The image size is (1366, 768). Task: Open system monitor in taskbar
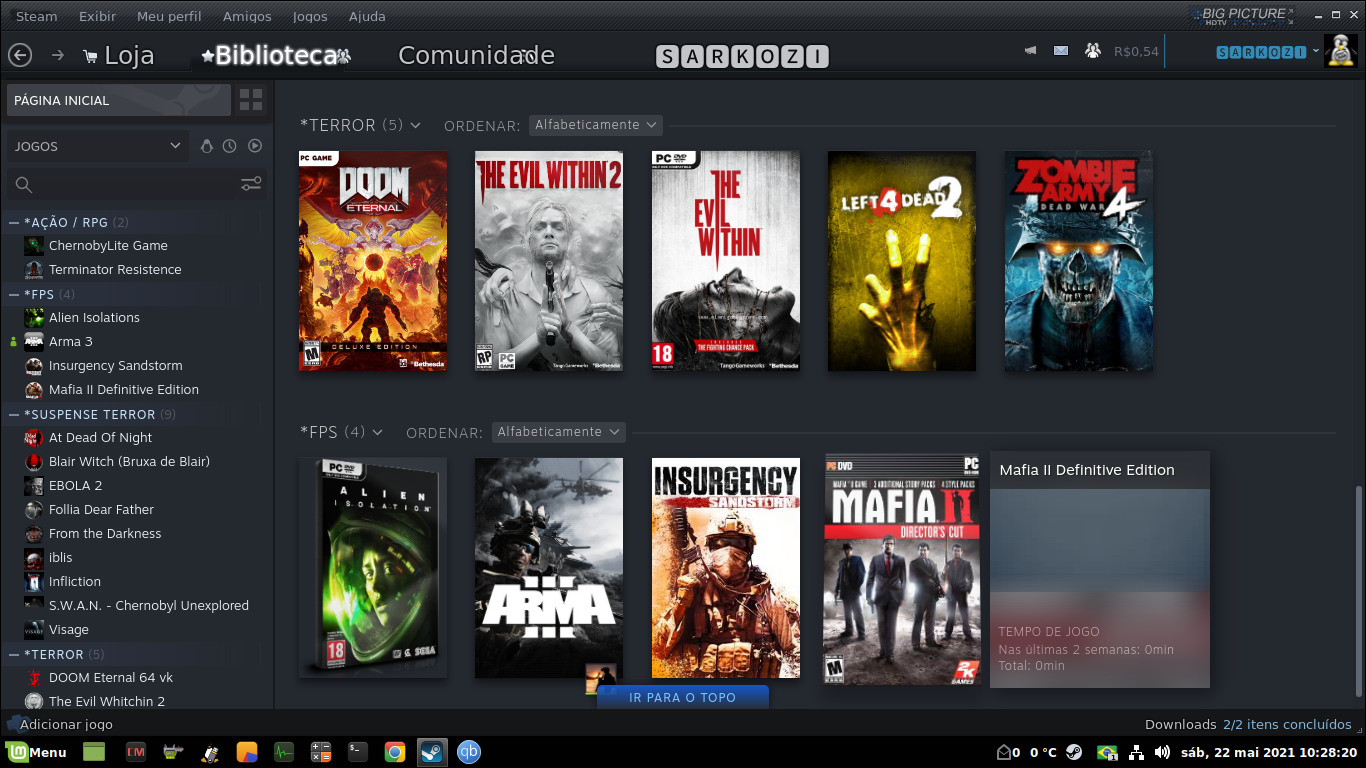point(284,752)
